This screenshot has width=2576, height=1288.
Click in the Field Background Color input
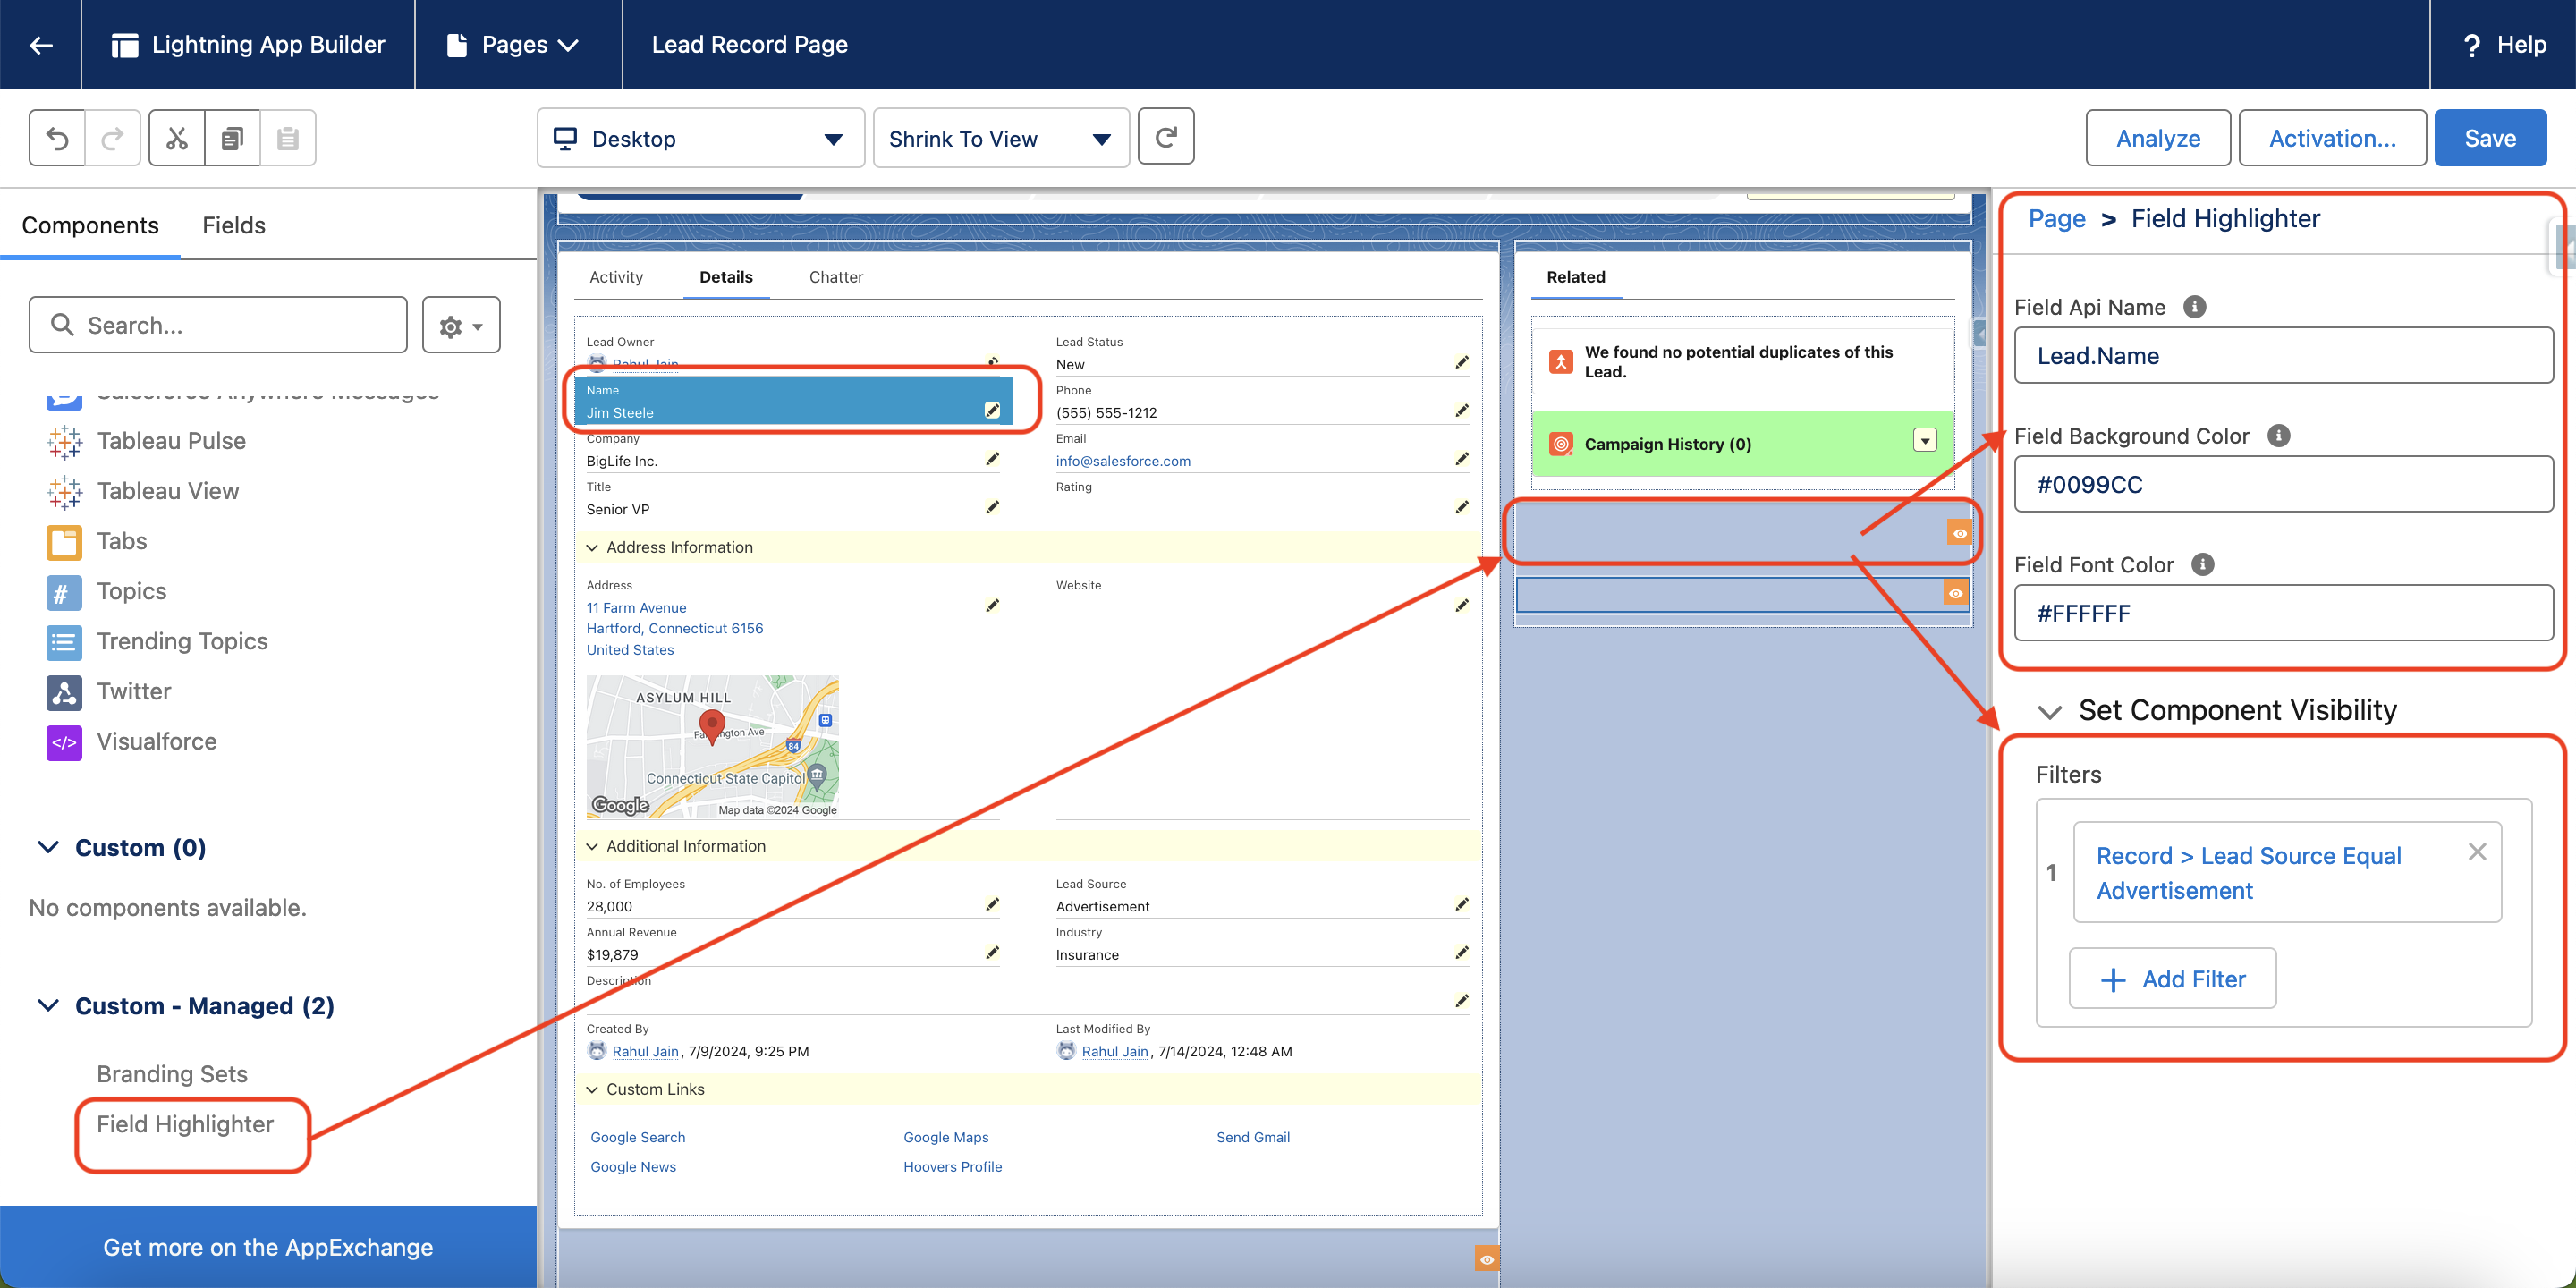(x=2283, y=484)
